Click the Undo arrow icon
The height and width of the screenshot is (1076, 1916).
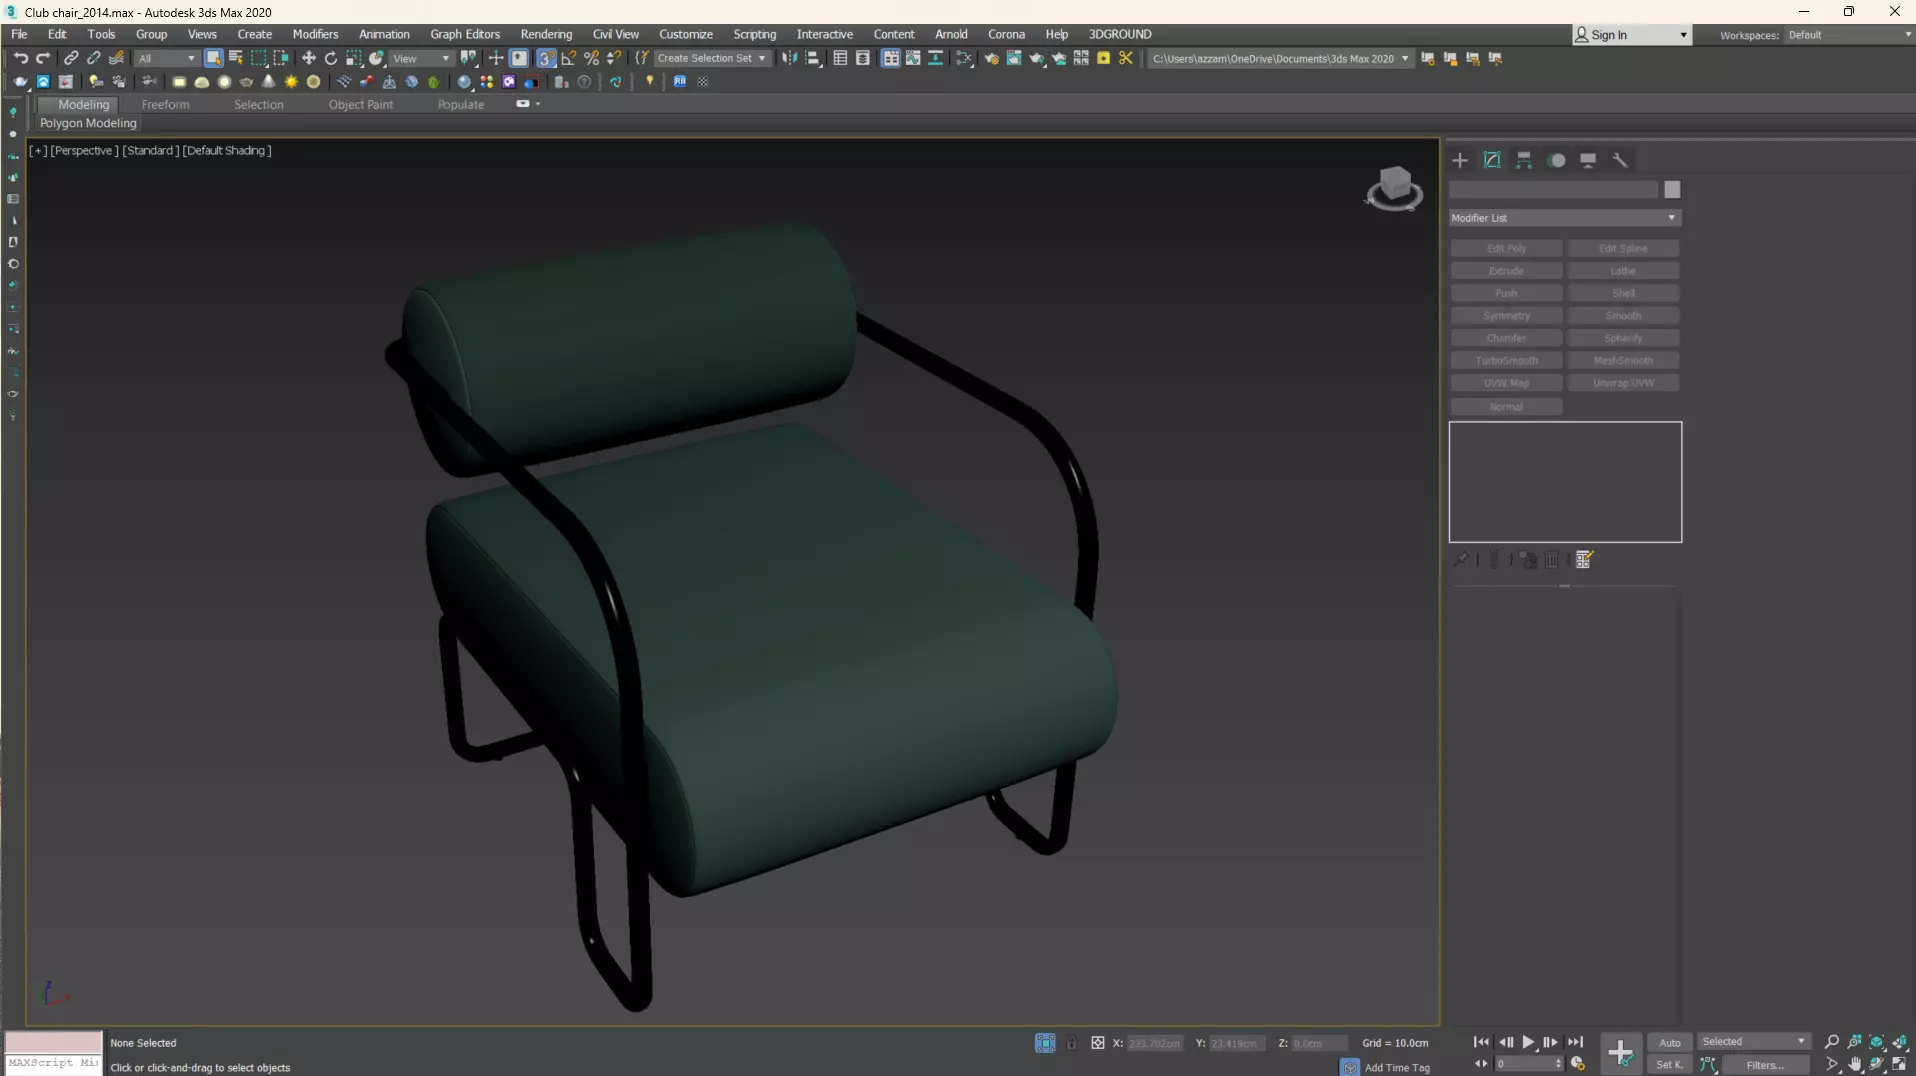(20, 58)
